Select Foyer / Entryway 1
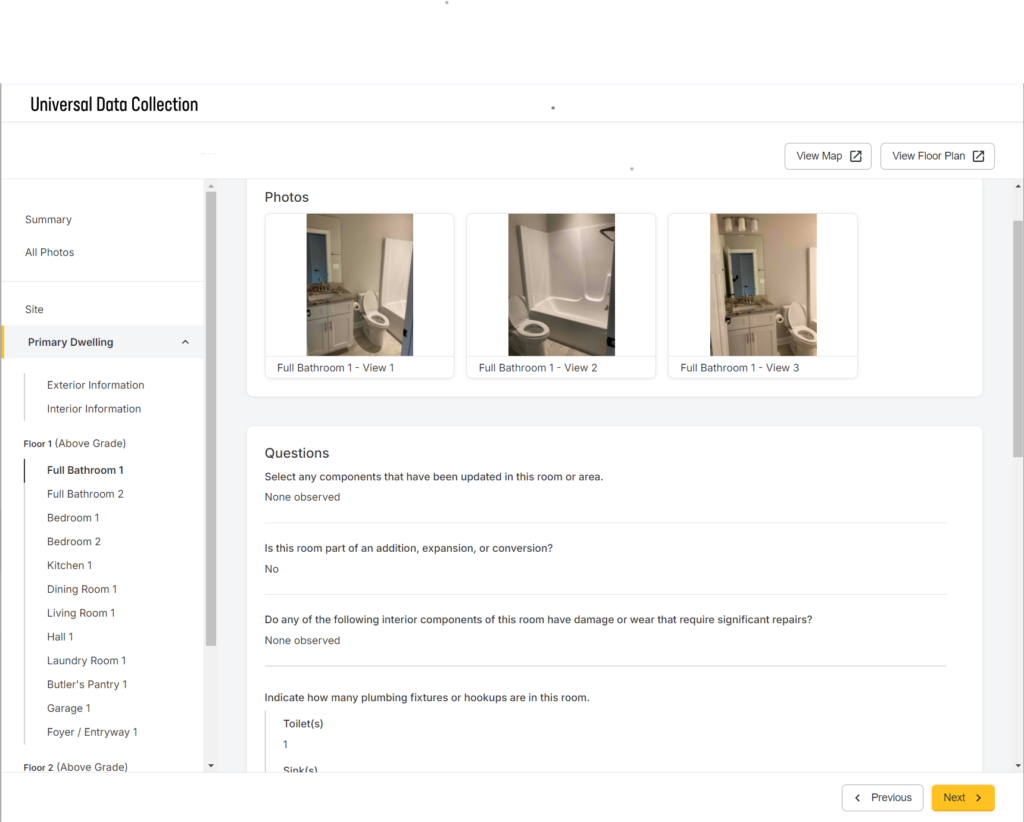This screenshot has height=822, width=1024. point(92,732)
